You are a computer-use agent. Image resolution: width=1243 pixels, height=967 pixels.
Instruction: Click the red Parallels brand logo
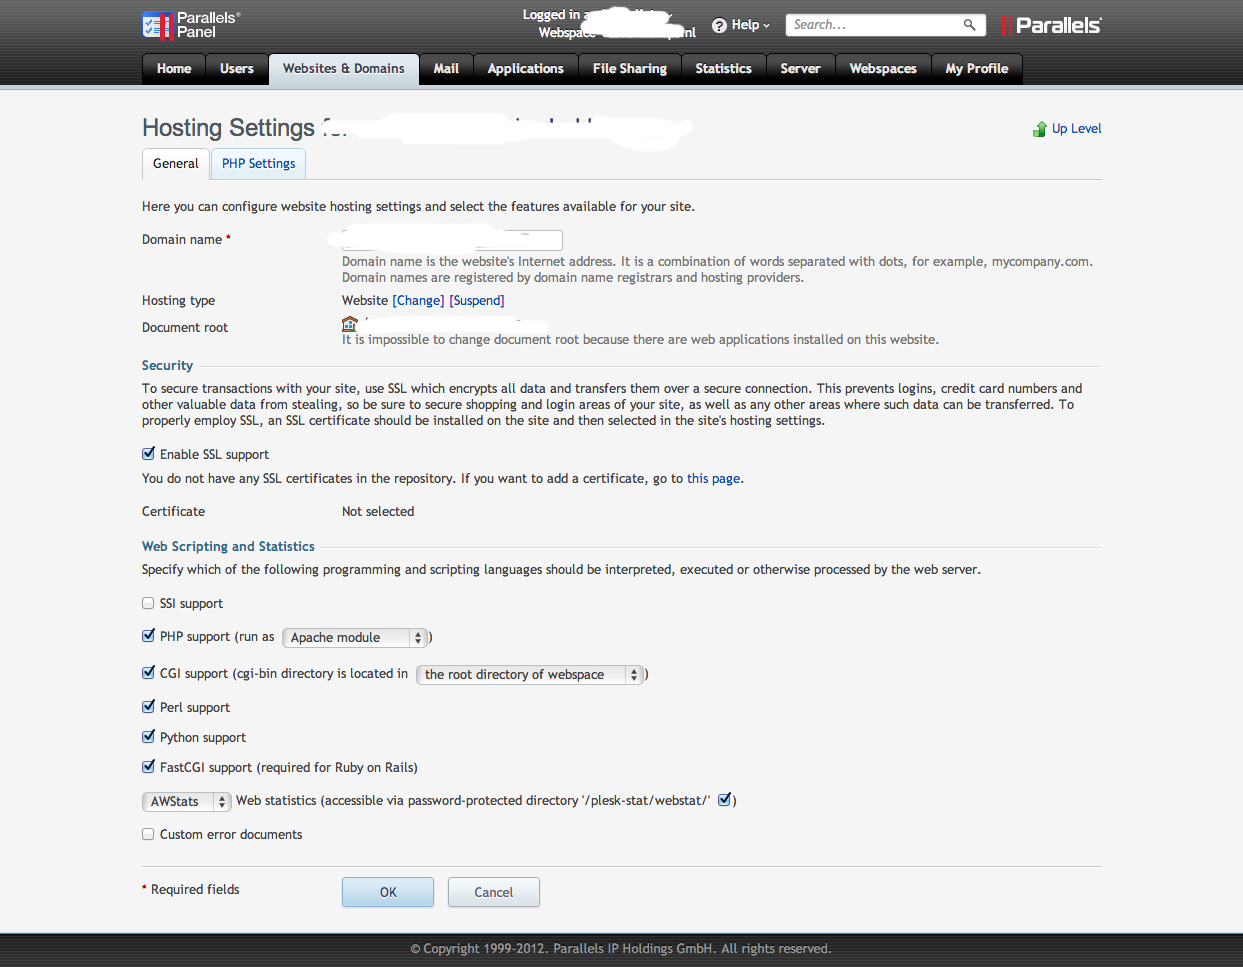(x=1051, y=25)
